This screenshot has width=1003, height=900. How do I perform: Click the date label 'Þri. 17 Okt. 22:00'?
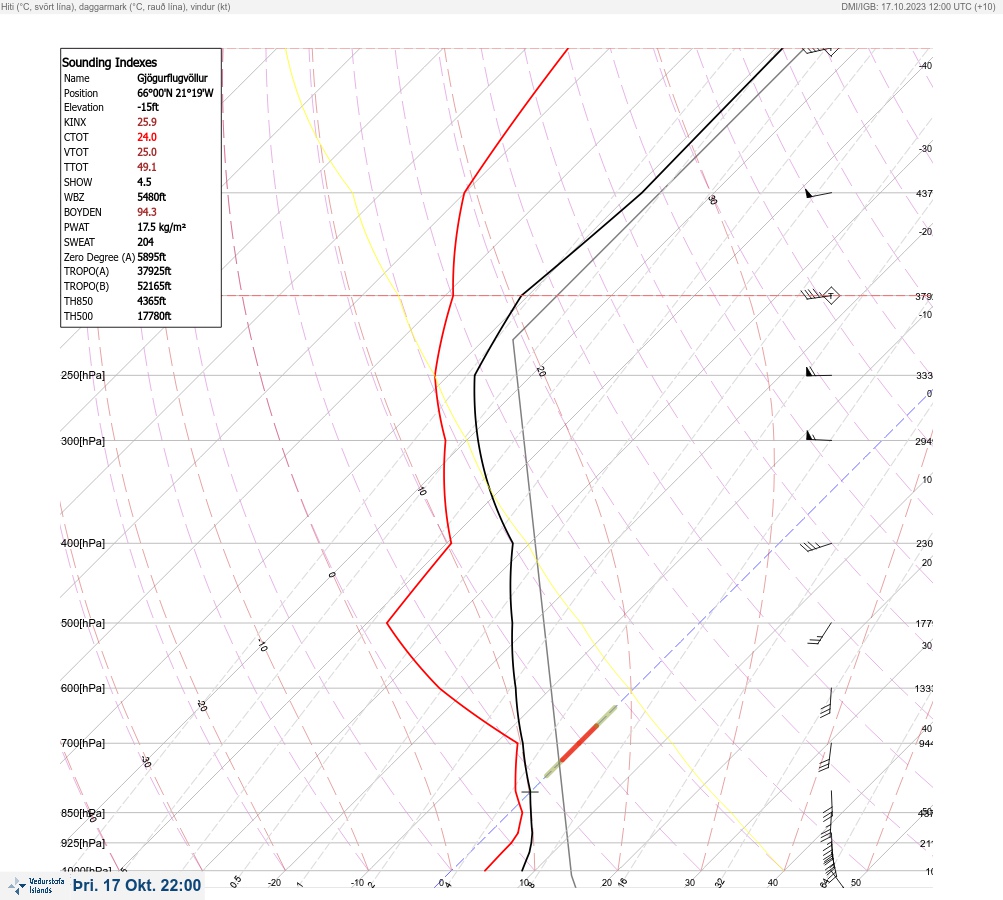point(137,886)
